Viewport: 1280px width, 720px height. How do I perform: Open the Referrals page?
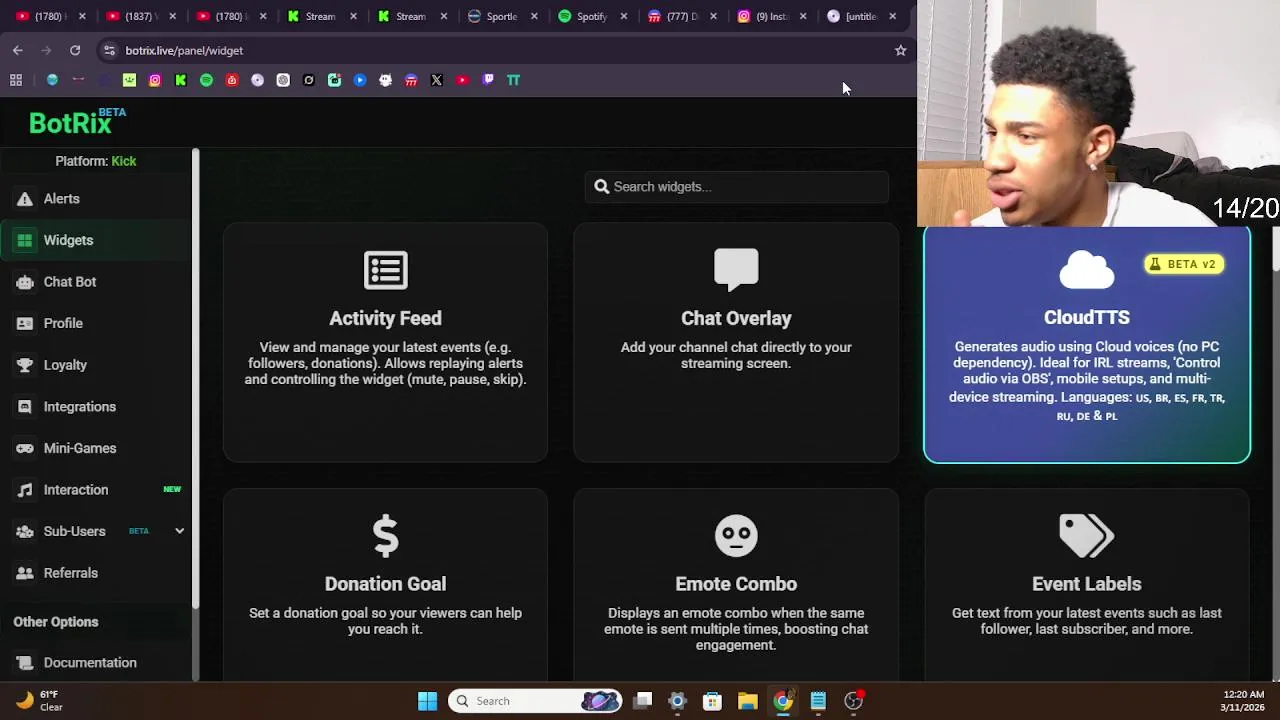97,573
